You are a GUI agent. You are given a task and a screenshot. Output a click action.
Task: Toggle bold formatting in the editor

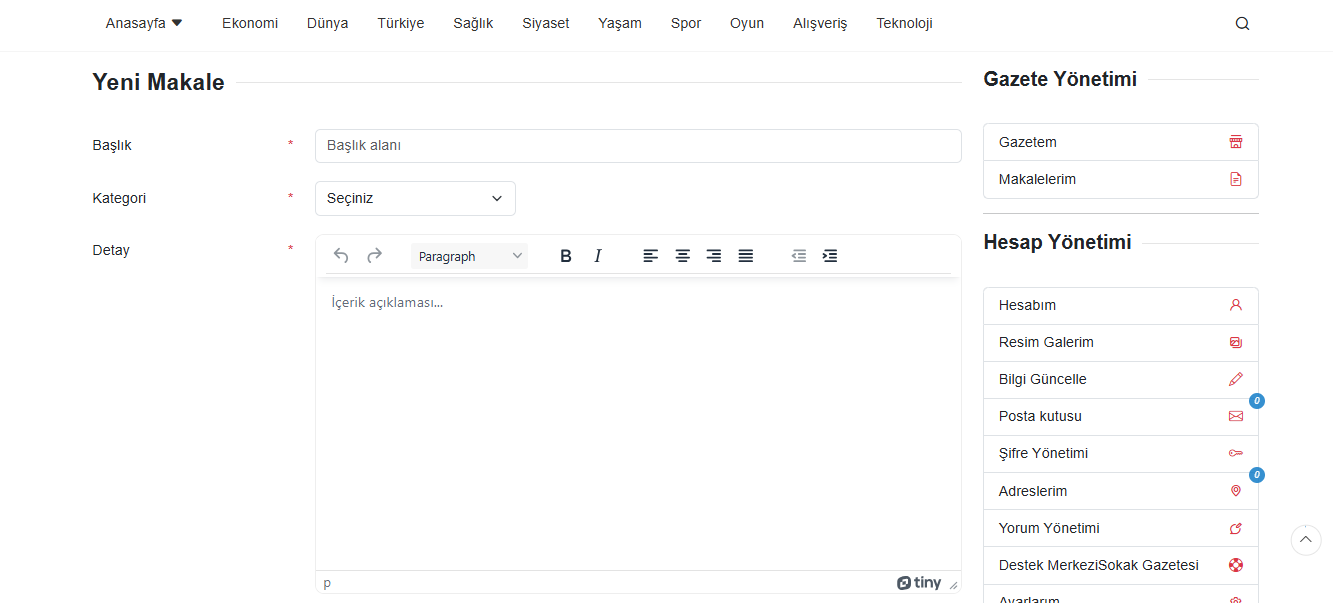pyautogui.click(x=566, y=256)
